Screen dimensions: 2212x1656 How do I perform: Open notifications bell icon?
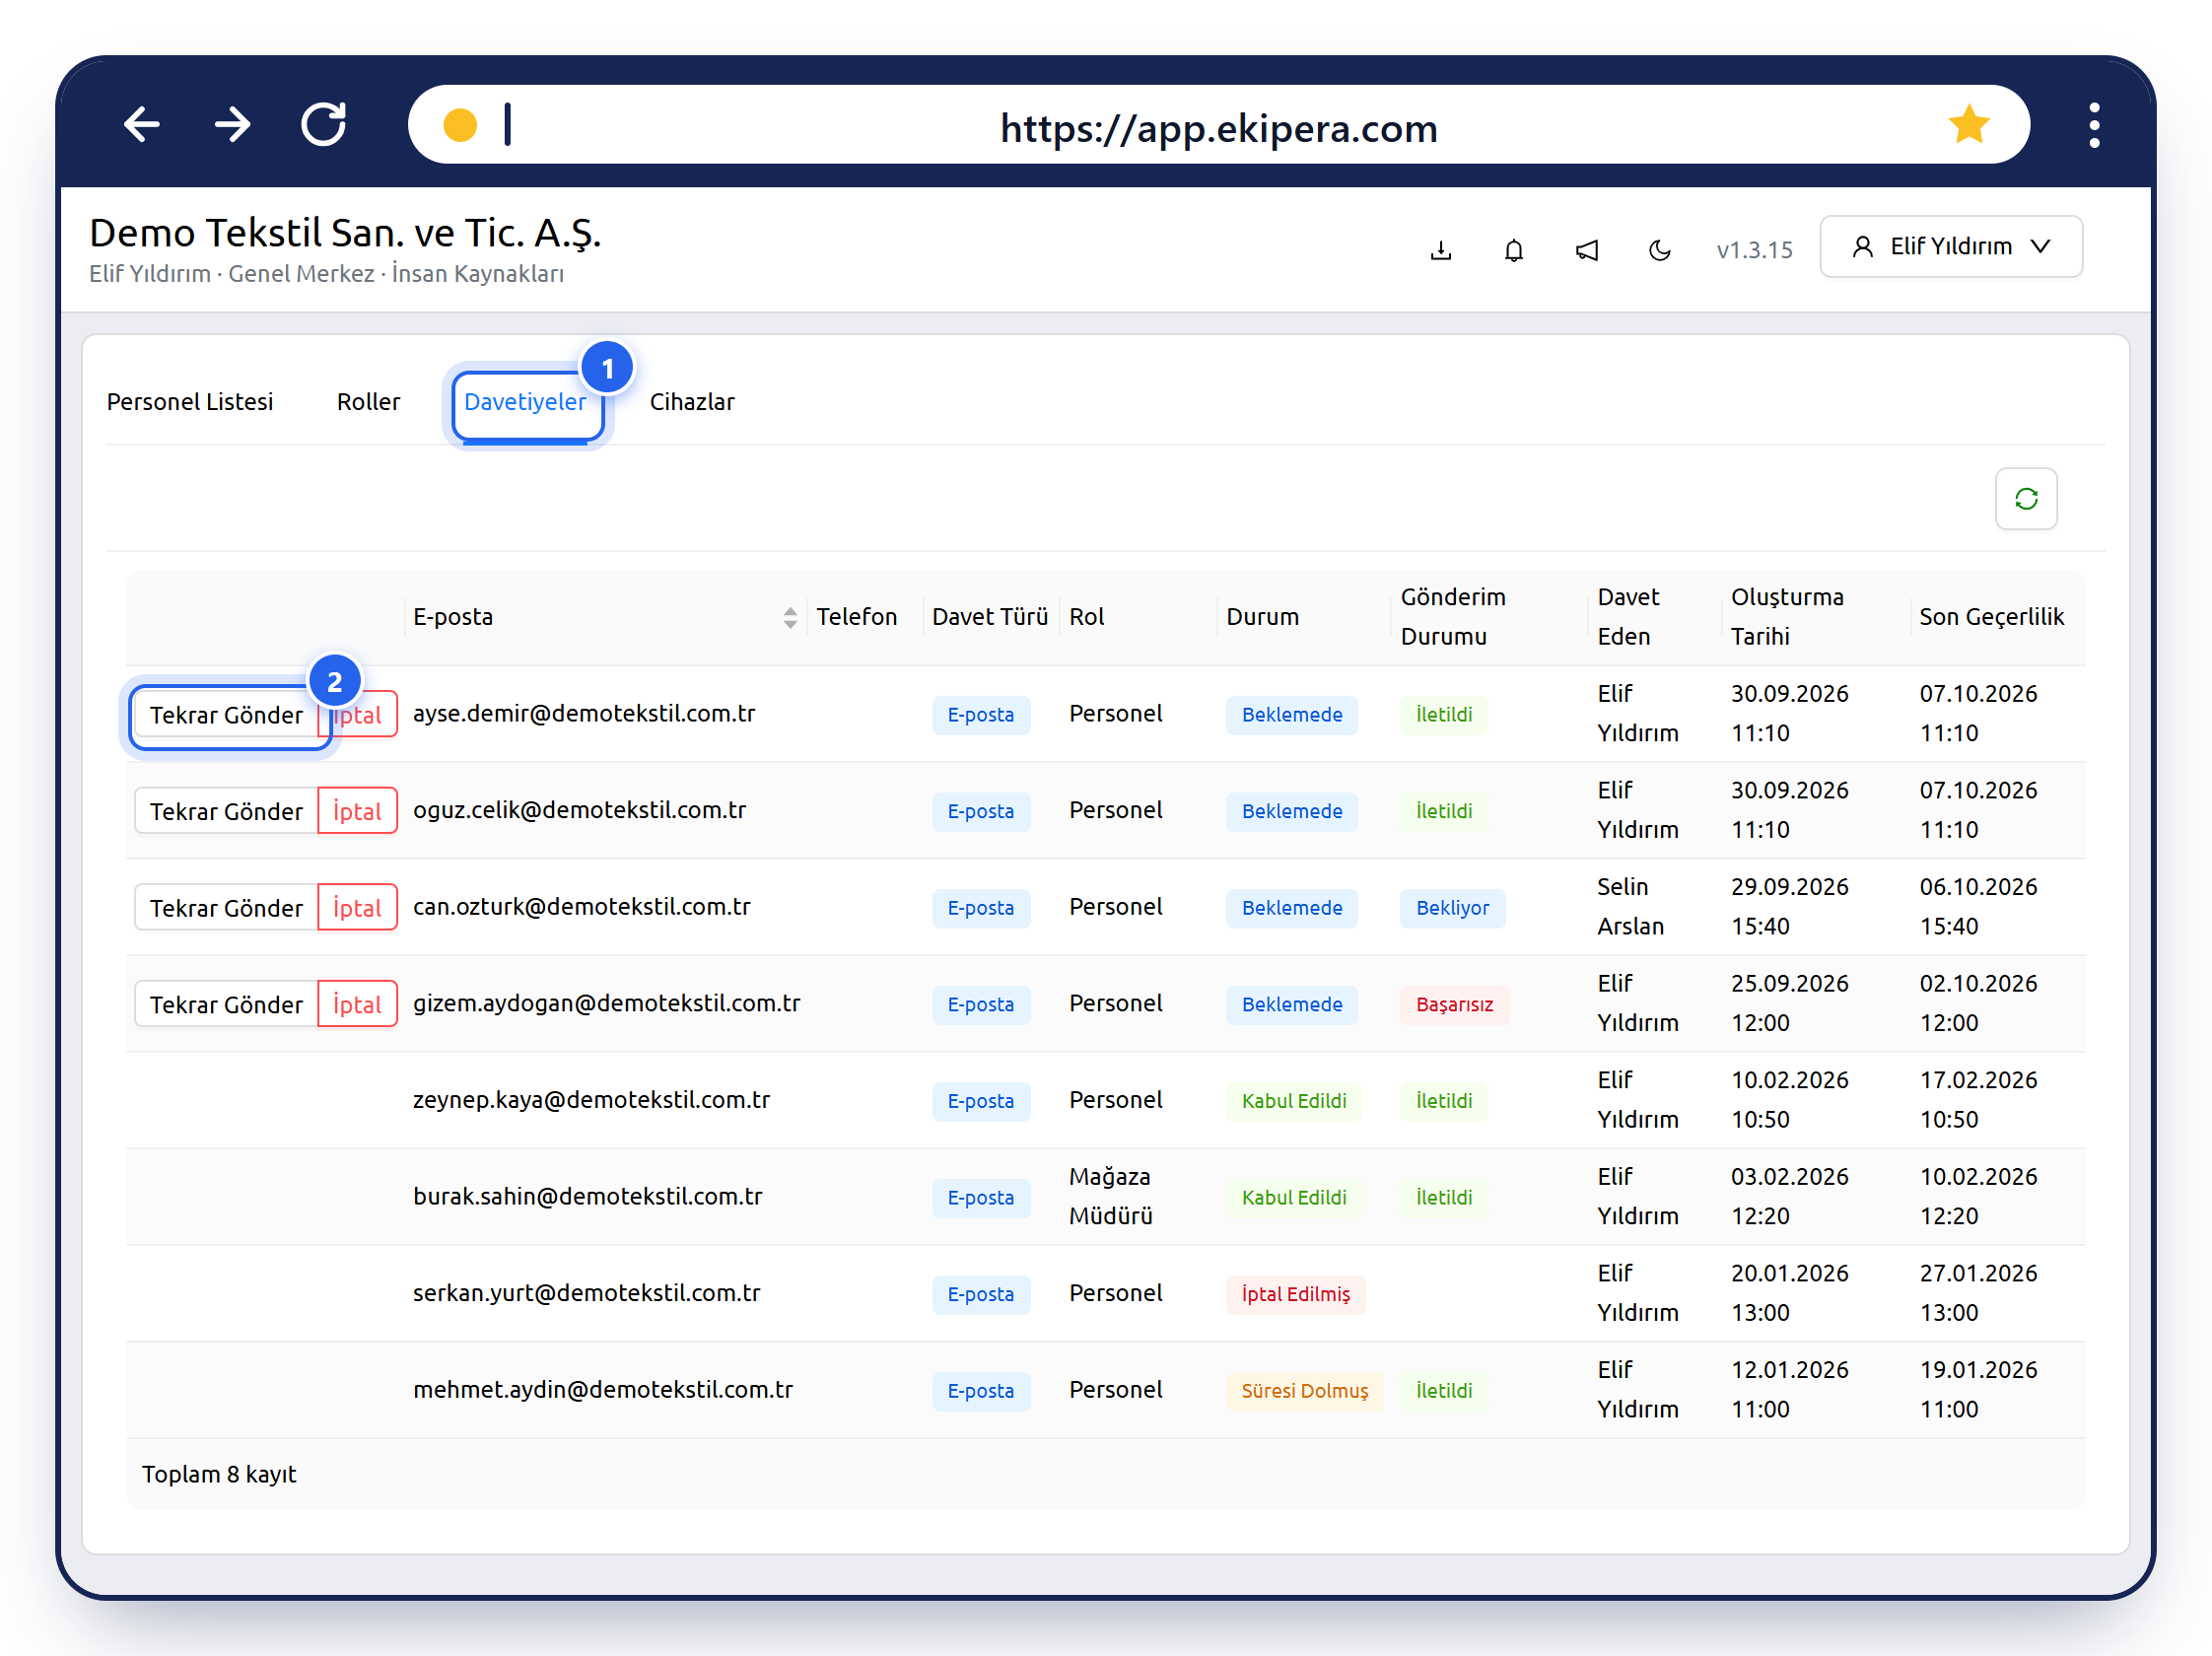tap(1514, 249)
